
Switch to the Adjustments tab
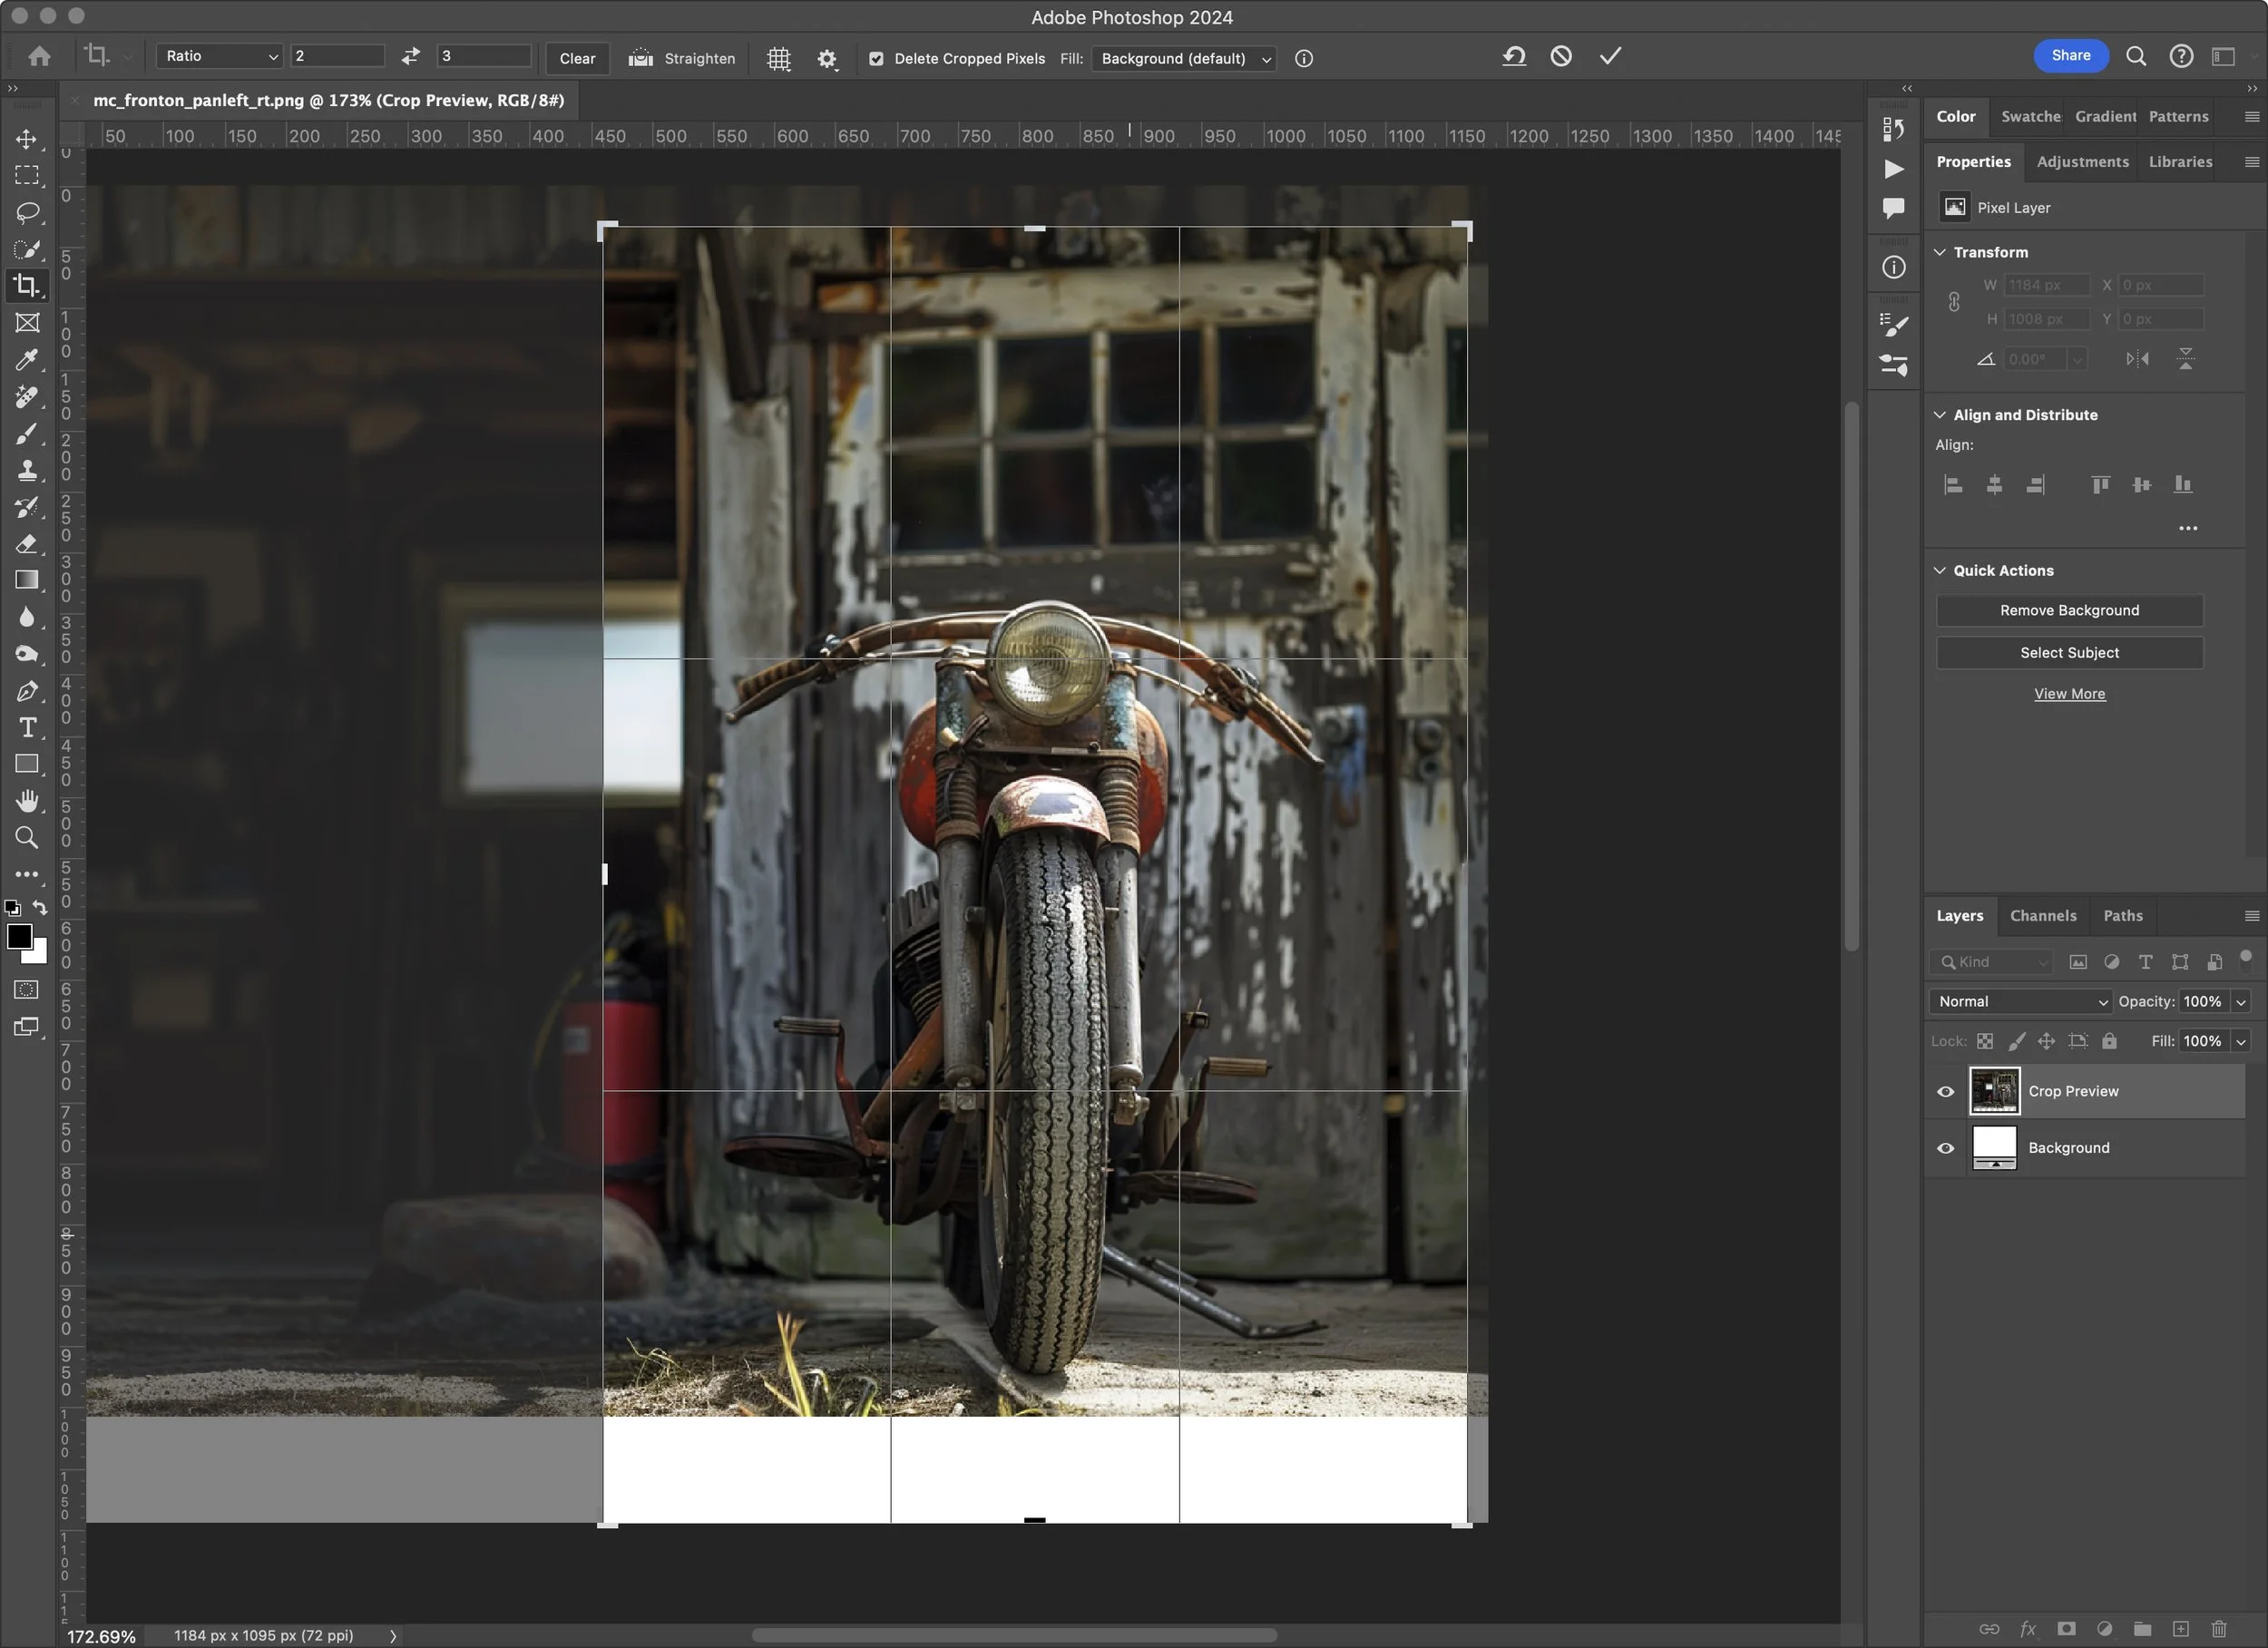(2083, 162)
